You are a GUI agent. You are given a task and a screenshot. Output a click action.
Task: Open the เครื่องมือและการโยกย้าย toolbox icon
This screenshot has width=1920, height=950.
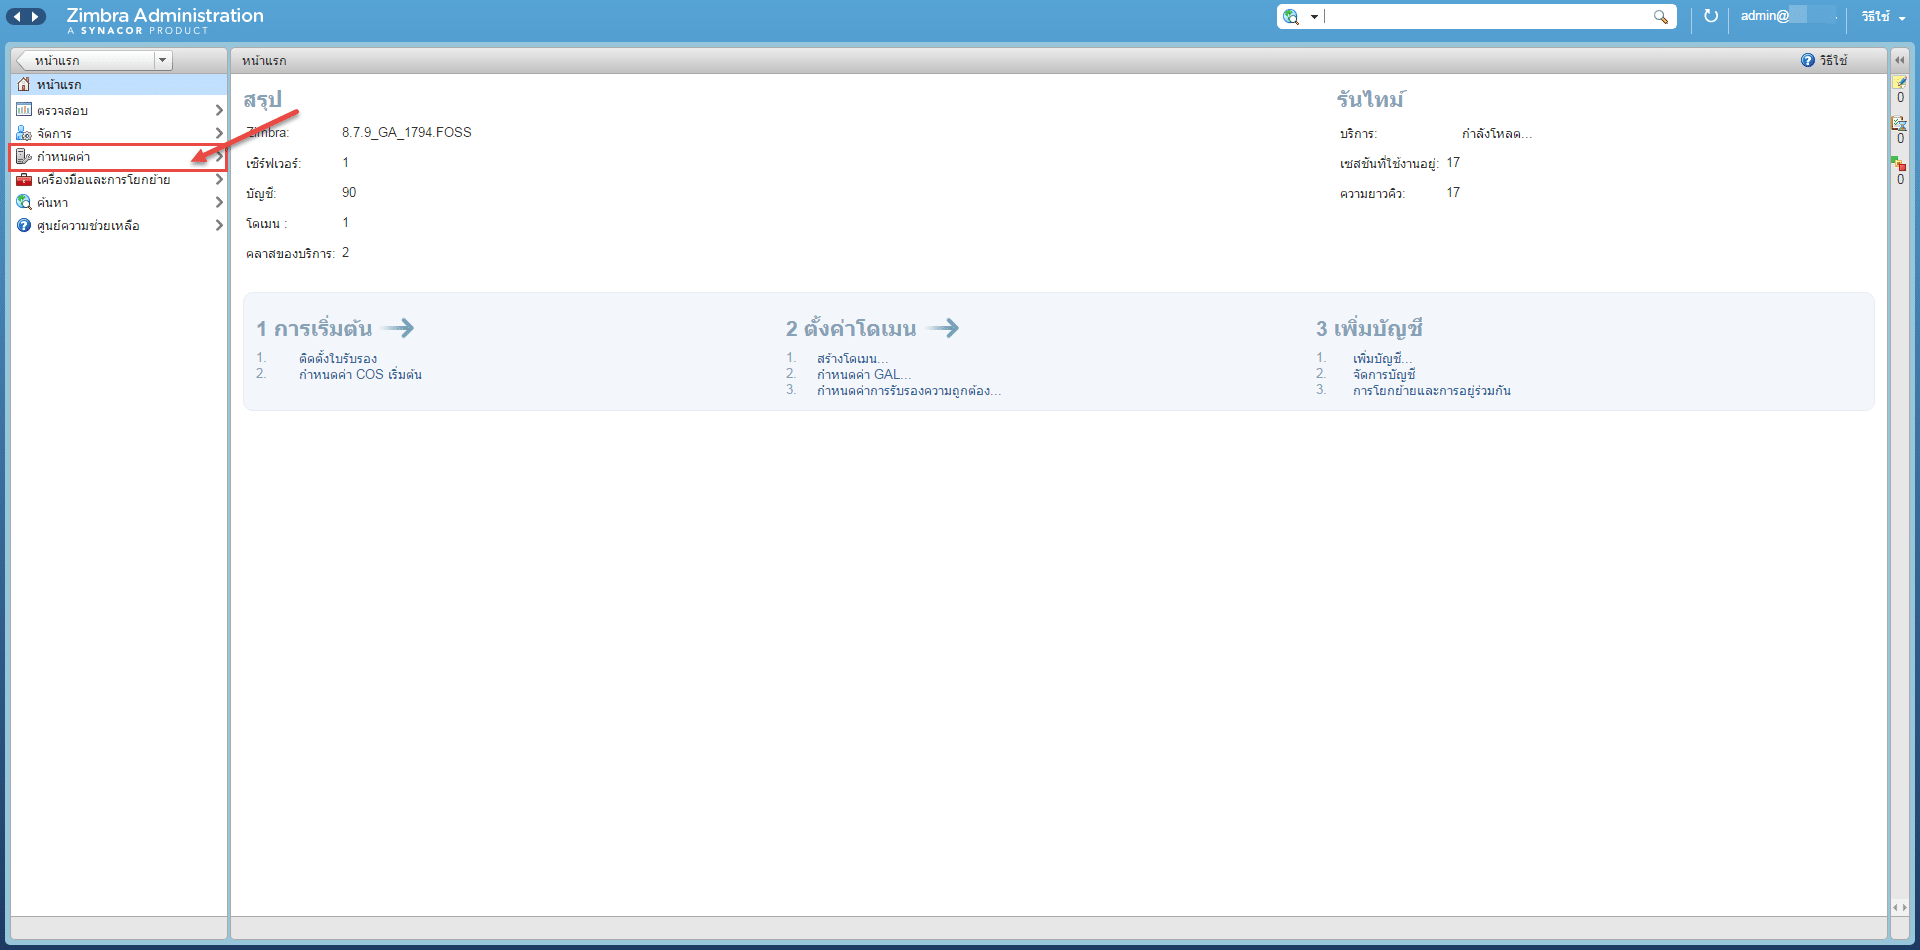[x=24, y=179]
